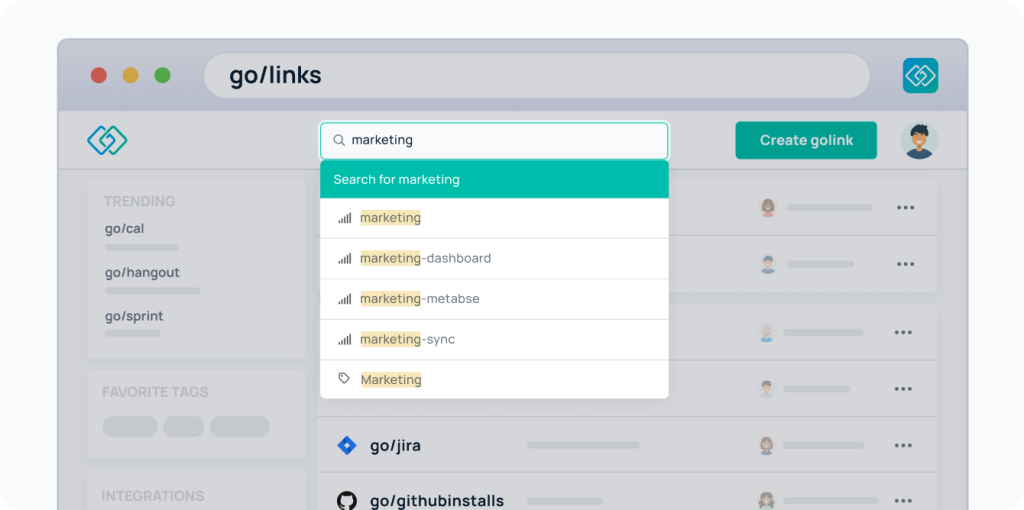Open the go/sprint trending link
This screenshot has height=510, width=1024.
coord(134,316)
